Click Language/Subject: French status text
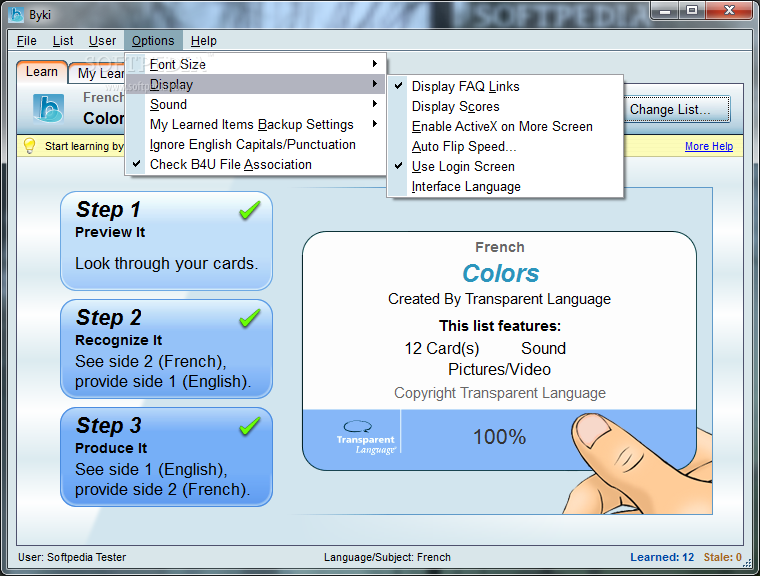Screen dimensions: 760x576 [x=387, y=557]
